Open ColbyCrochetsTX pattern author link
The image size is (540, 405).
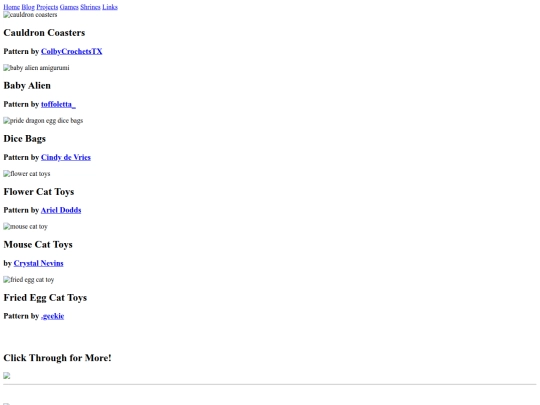click(x=72, y=51)
